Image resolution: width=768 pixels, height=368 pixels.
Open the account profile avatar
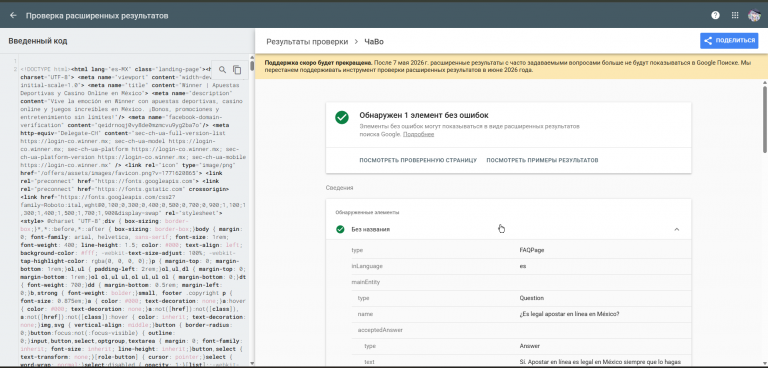754,15
